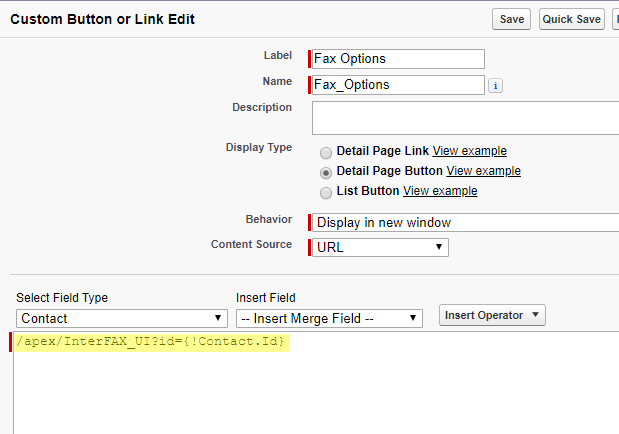This screenshot has height=434, width=619.
Task: Expand the Insert Merge Field dropdown
Action: point(329,318)
